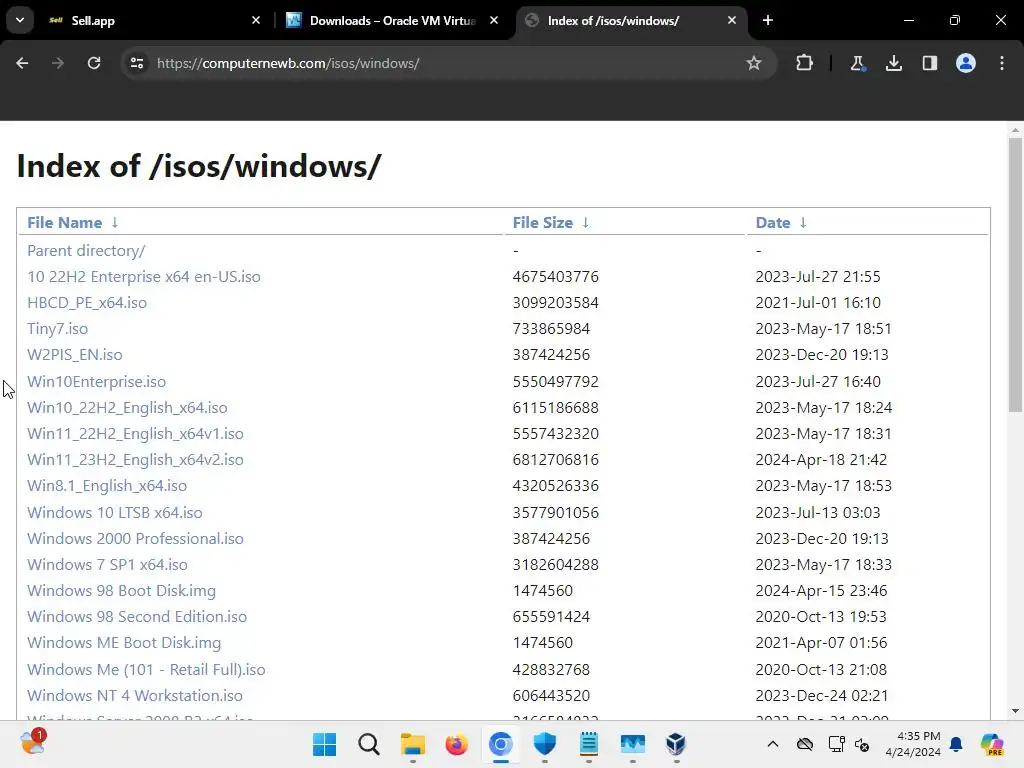This screenshot has height=768, width=1024.
Task: Download Windows 7 SP1 x64.iso
Action: coord(107,565)
